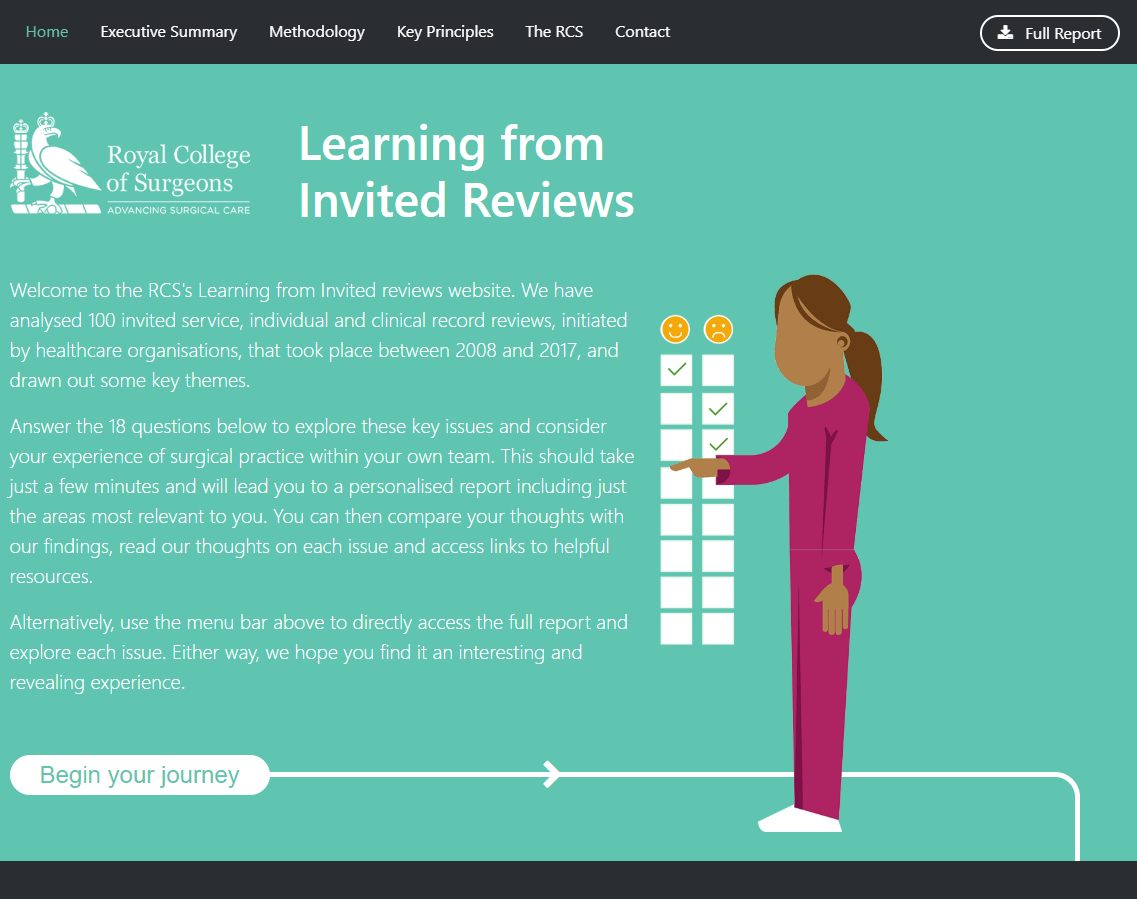Click the third-row checked box under sad face

click(718, 443)
